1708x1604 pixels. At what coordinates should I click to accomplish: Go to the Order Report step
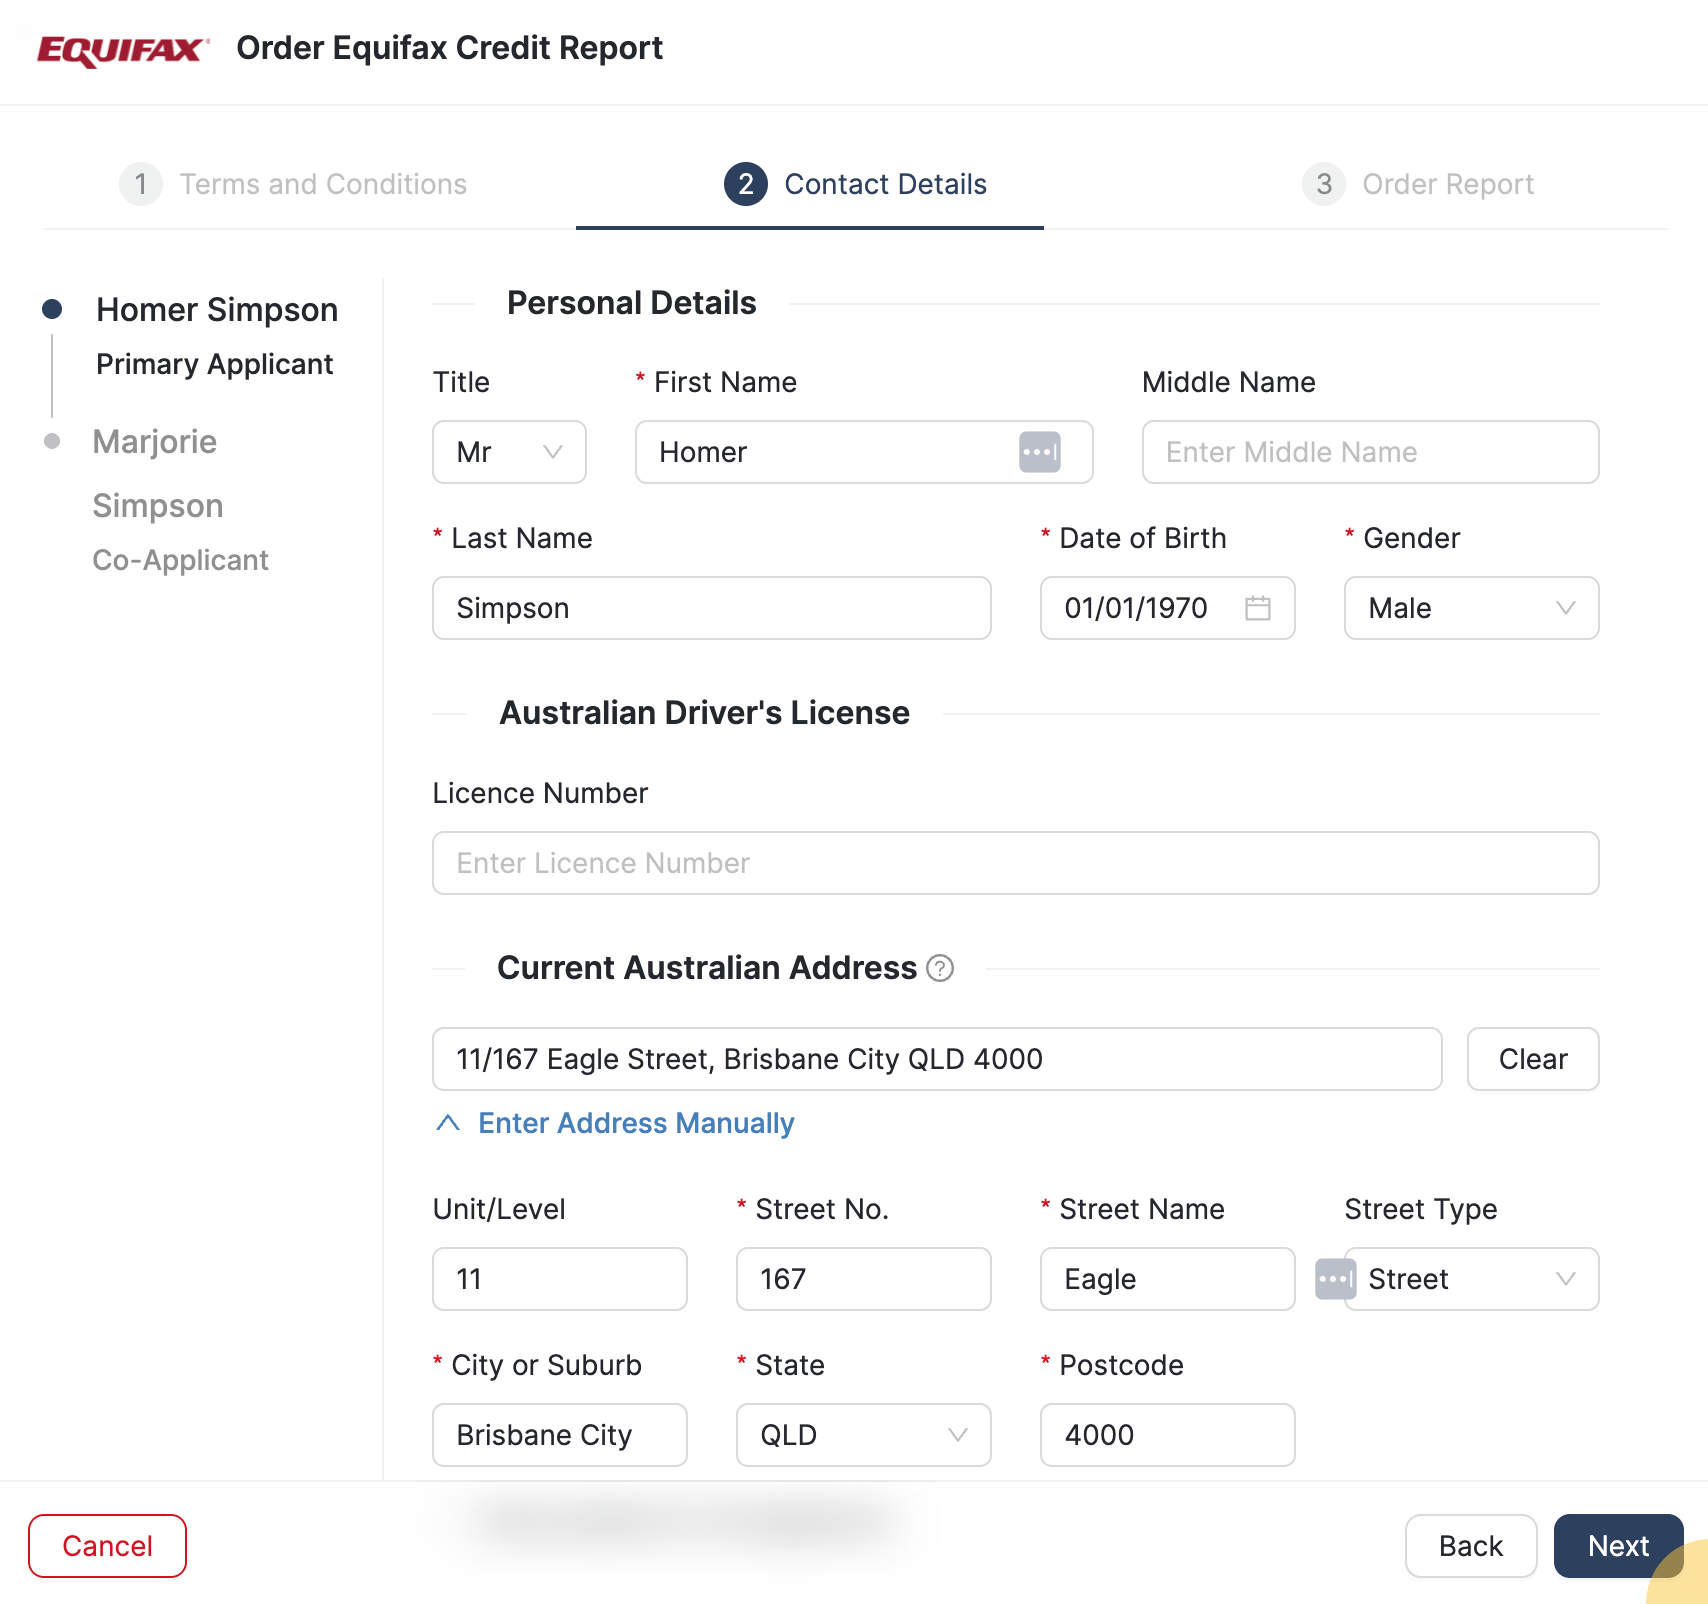point(1447,184)
